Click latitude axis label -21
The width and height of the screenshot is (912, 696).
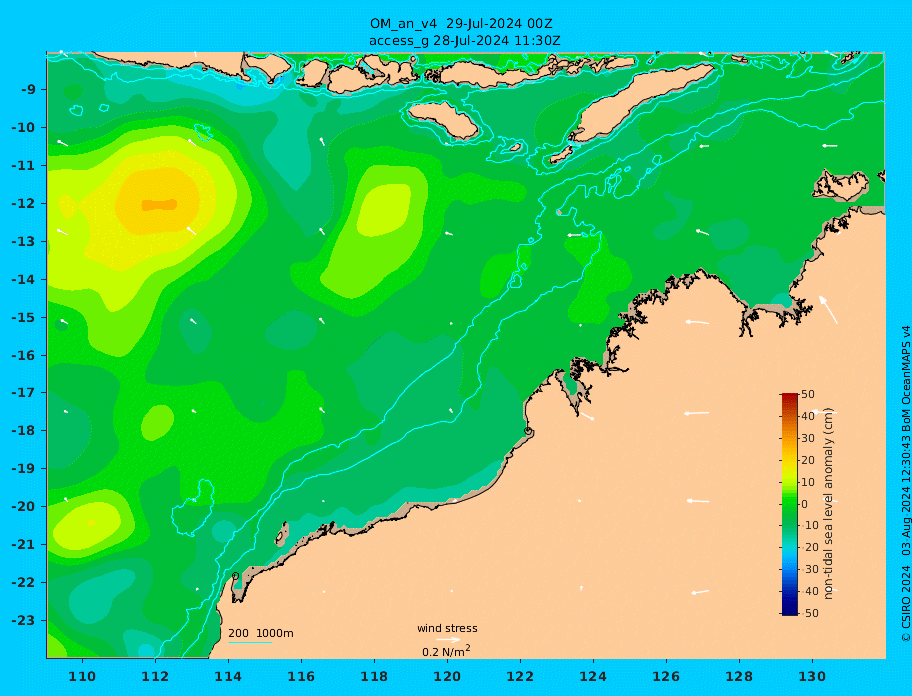pos(24,545)
